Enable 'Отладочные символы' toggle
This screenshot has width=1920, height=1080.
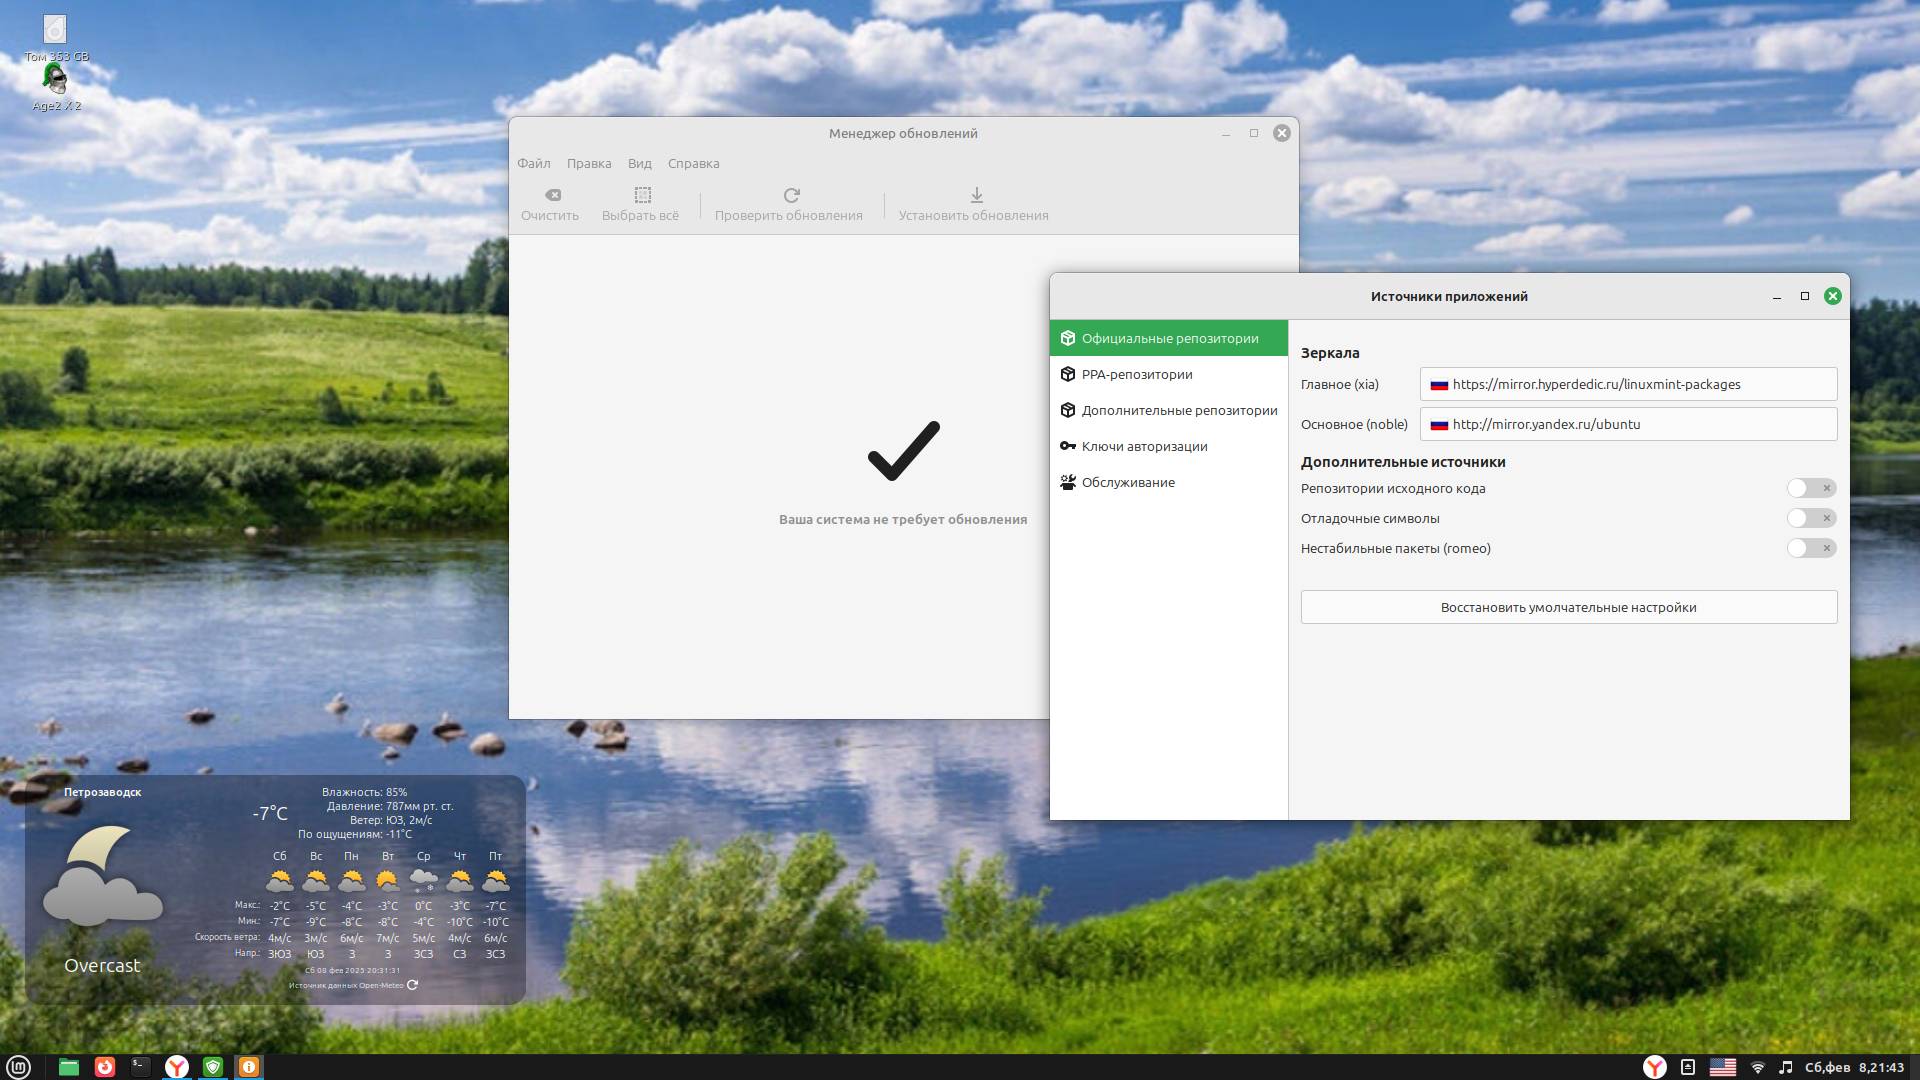pyautogui.click(x=1800, y=518)
